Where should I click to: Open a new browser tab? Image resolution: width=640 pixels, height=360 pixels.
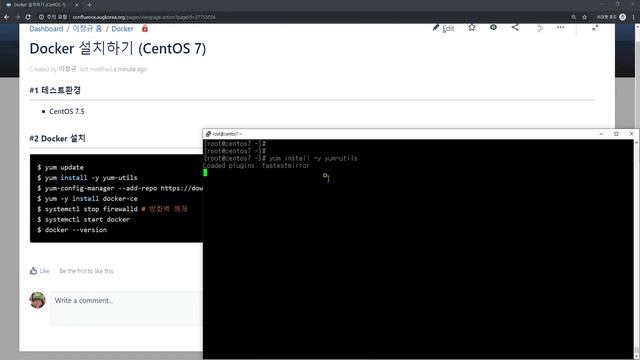(x=89, y=5)
